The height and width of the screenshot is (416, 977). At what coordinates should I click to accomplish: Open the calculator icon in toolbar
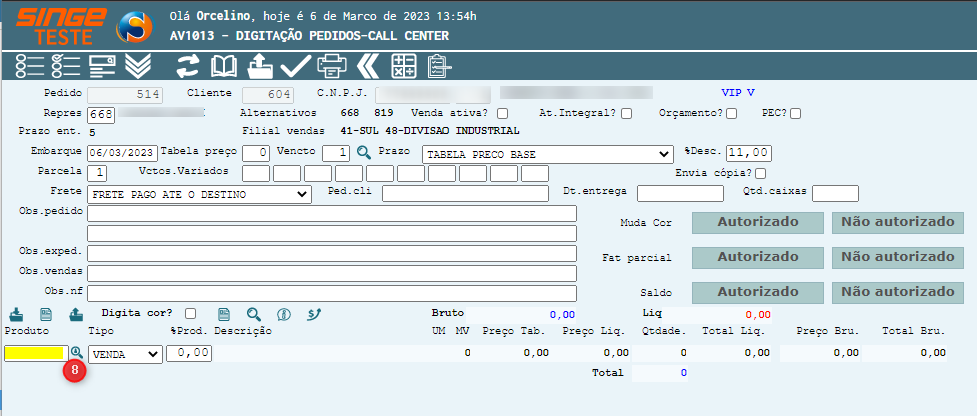tap(403, 66)
